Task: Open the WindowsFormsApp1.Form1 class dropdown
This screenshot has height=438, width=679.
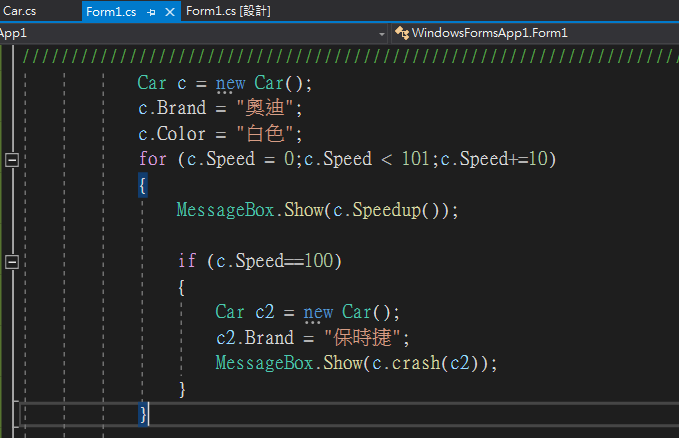Action: click(x=535, y=33)
